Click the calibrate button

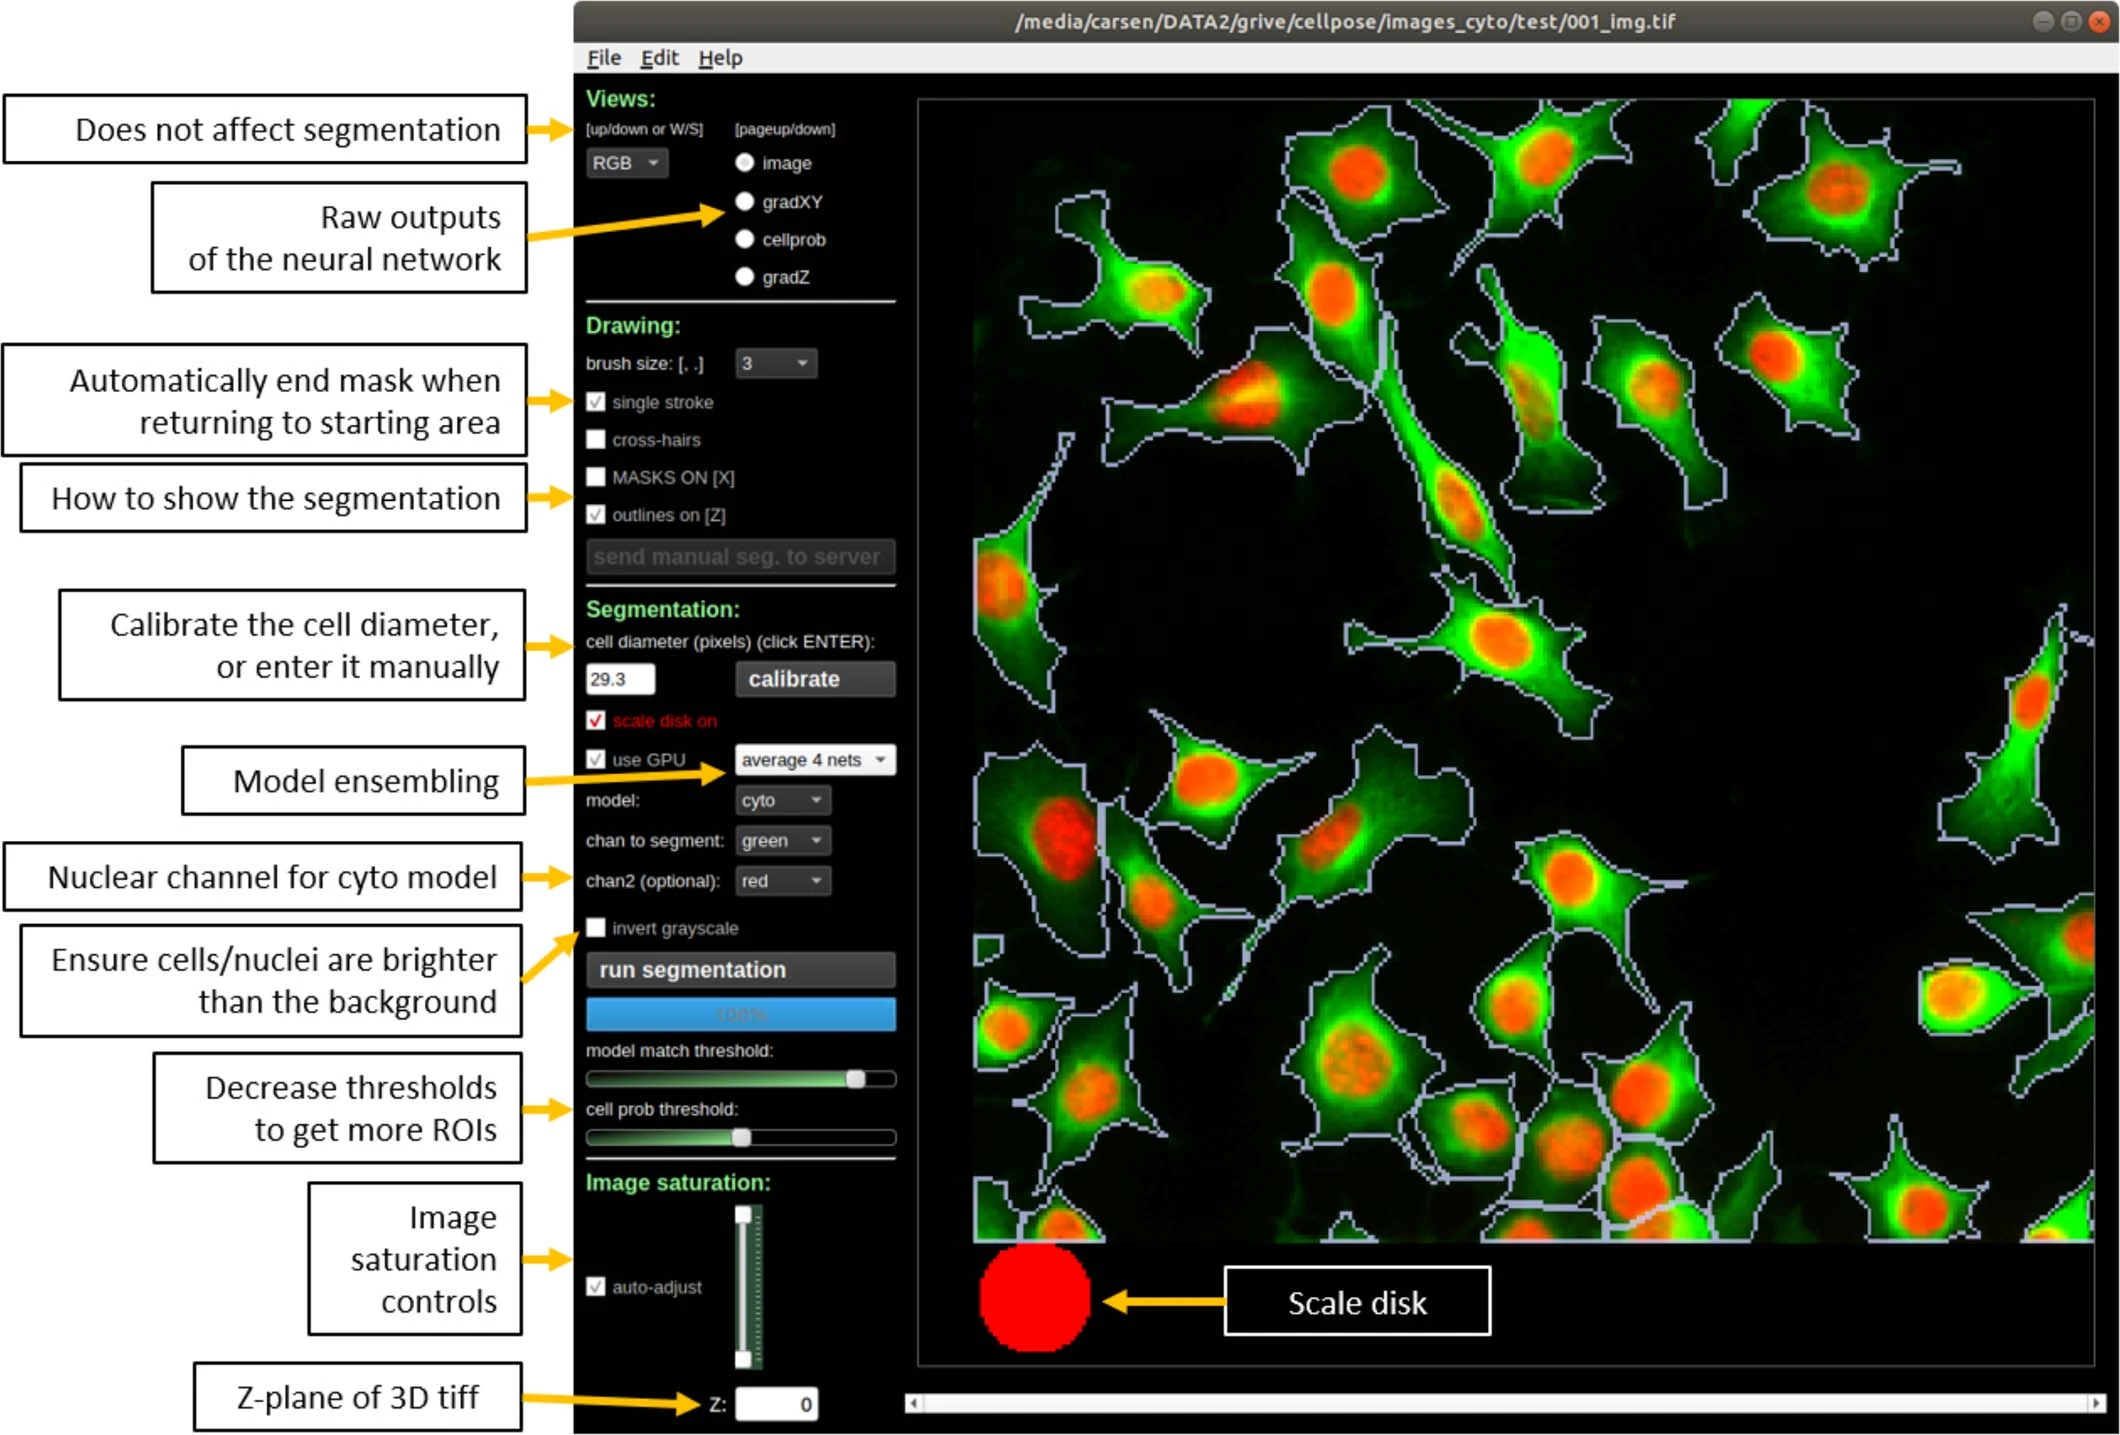coord(814,679)
